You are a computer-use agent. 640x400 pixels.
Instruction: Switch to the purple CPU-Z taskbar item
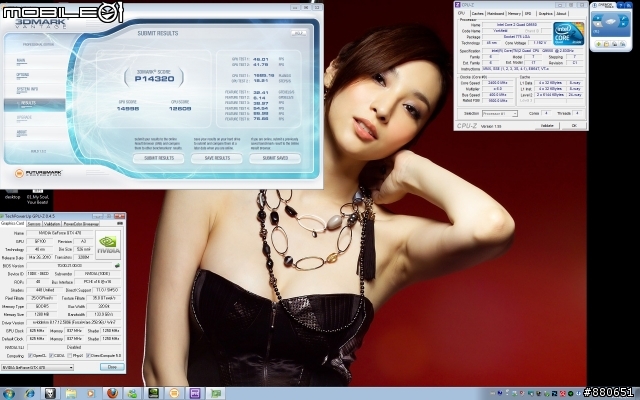tap(195, 393)
